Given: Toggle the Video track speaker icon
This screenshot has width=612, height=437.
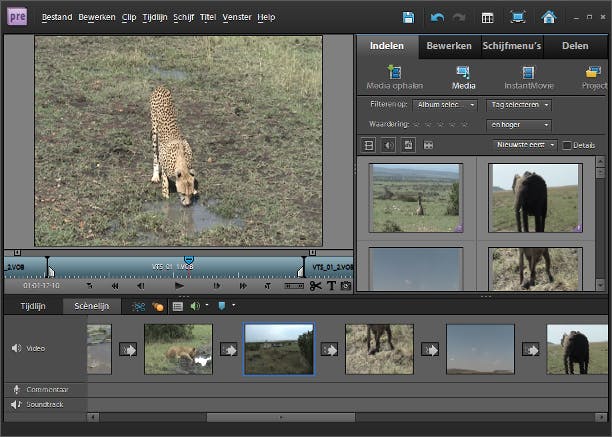Looking at the screenshot, I should tap(16, 349).
